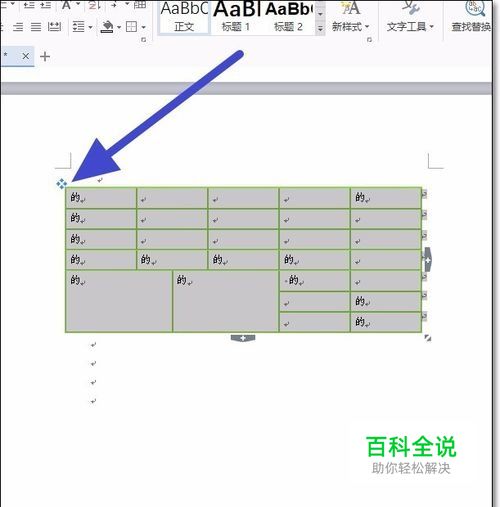This screenshot has width=500, height=507.
Task: Click the 查找替换 label
Action: [x=471, y=26]
